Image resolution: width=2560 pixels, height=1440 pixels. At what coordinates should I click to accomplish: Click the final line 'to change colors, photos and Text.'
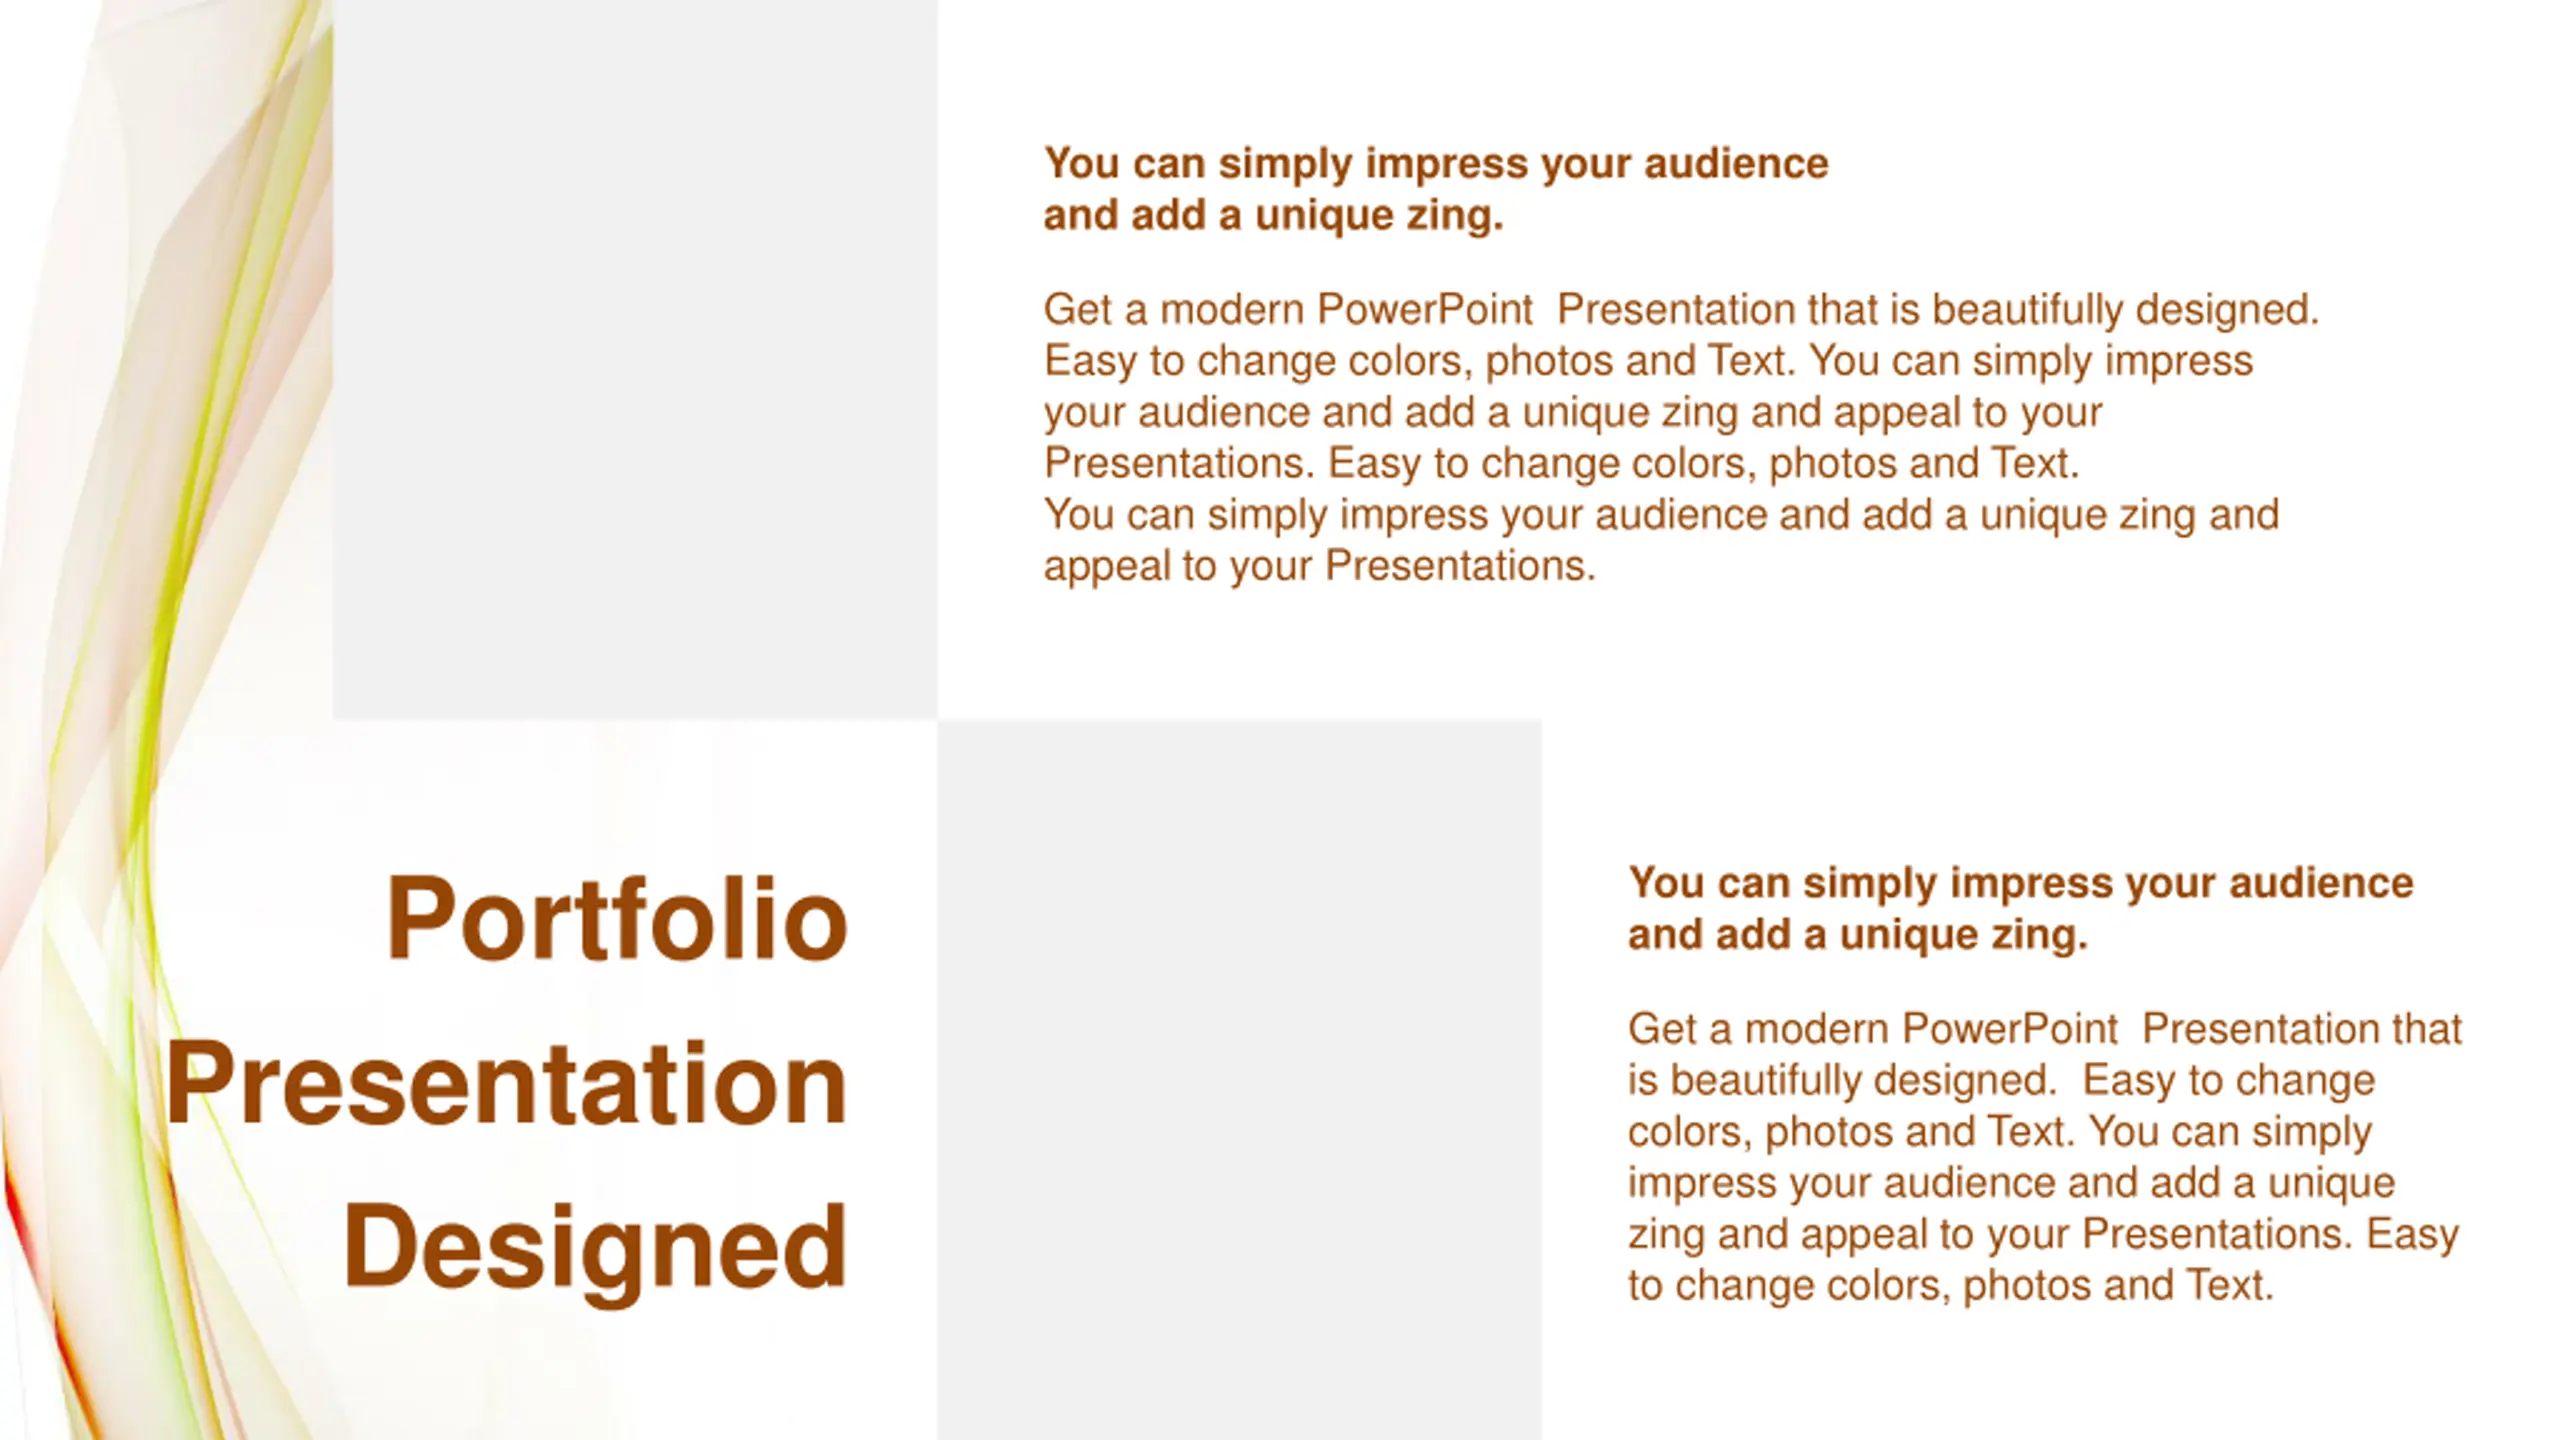click(x=1950, y=1285)
